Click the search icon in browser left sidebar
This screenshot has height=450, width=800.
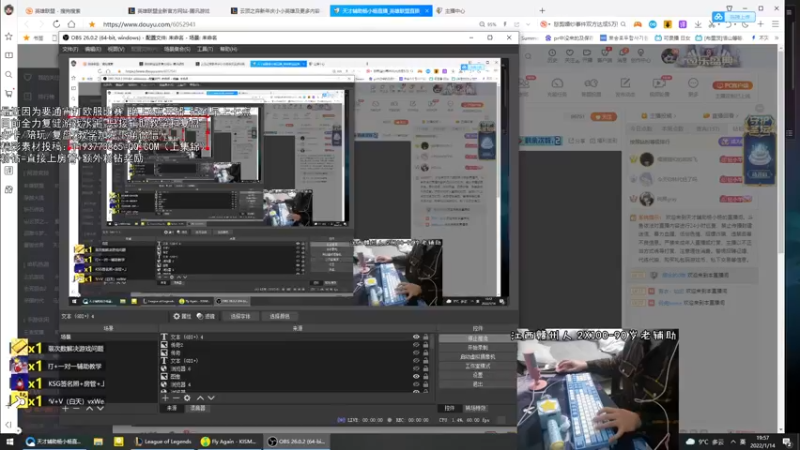coord(9,75)
